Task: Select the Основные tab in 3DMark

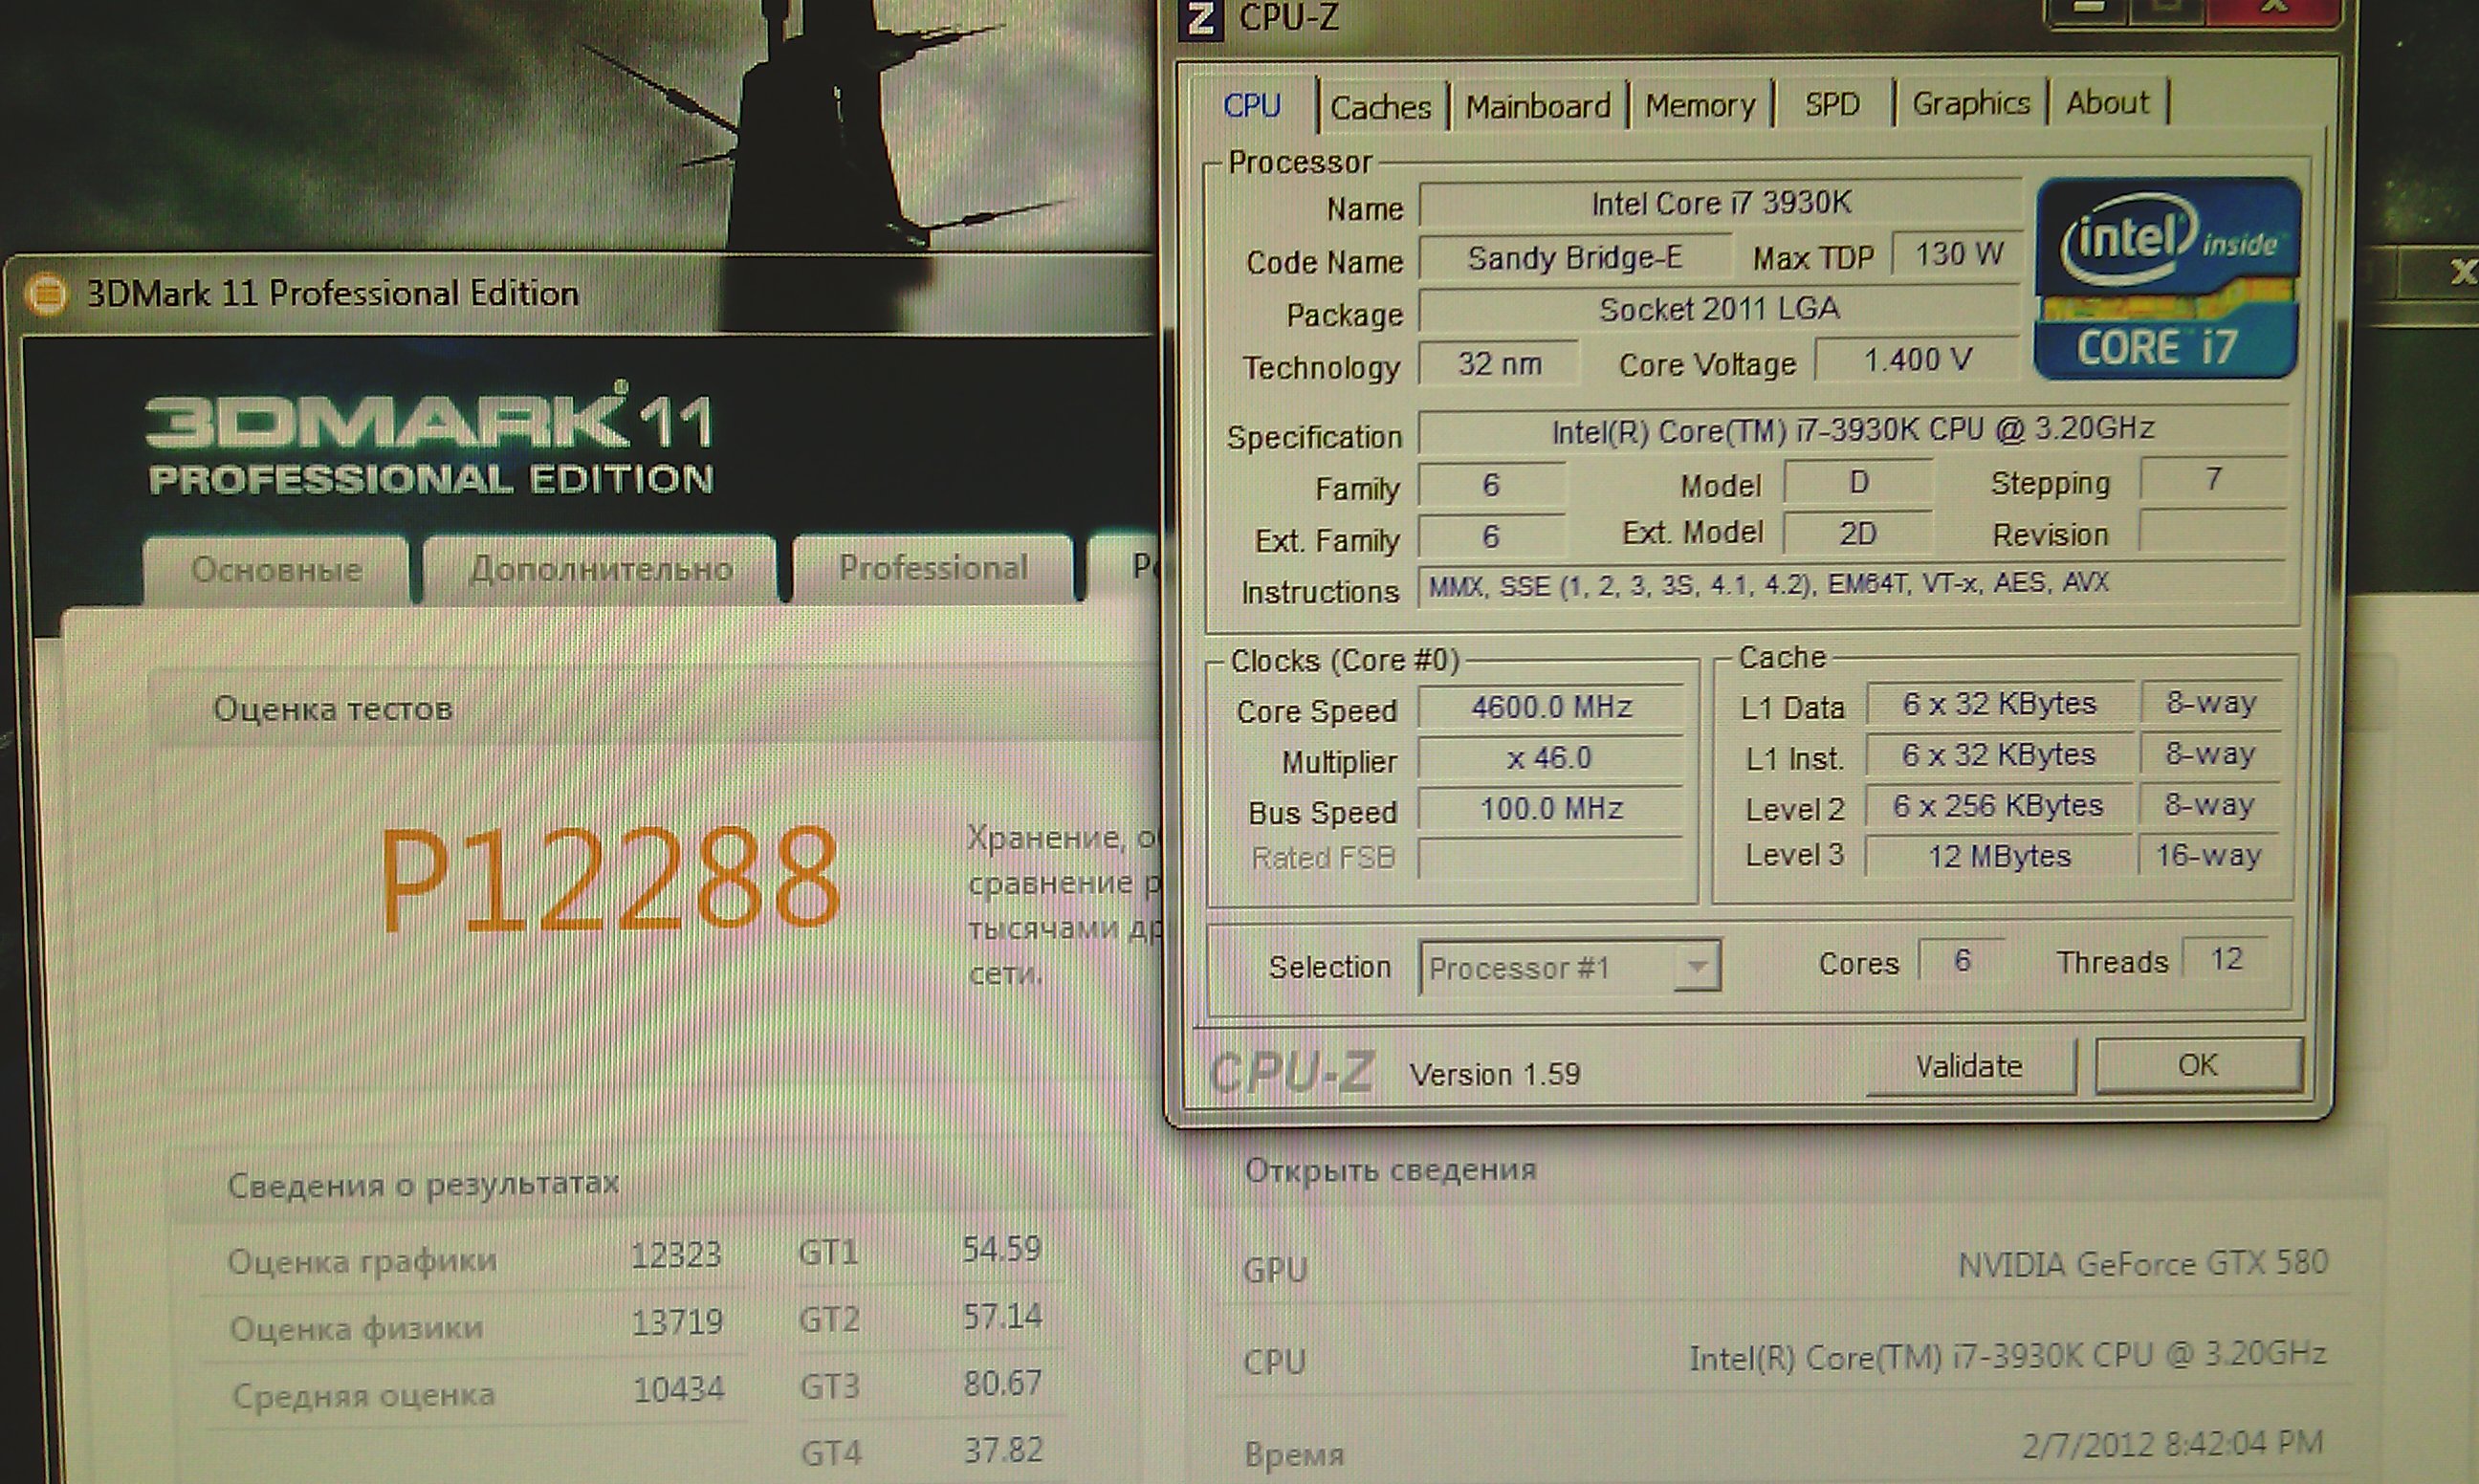Action: tap(276, 569)
